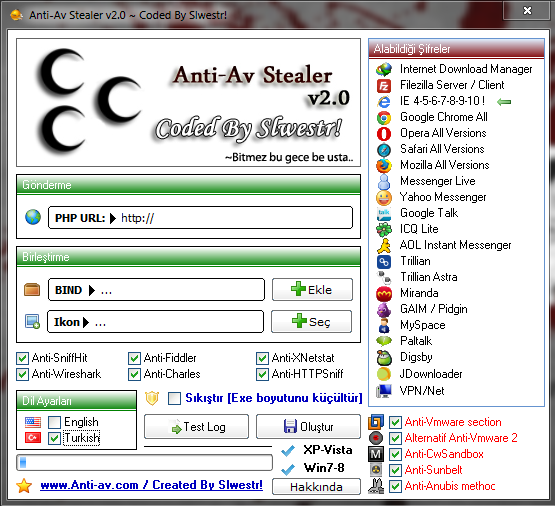This screenshot has width=555, height=506.
Task: Click the US flag icon
Action: 33,422
